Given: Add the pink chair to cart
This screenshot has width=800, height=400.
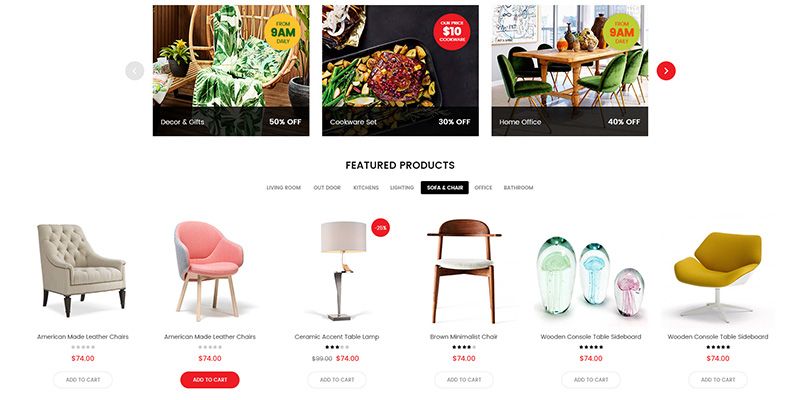Looking at the screenshot, I should click(210, 380).
